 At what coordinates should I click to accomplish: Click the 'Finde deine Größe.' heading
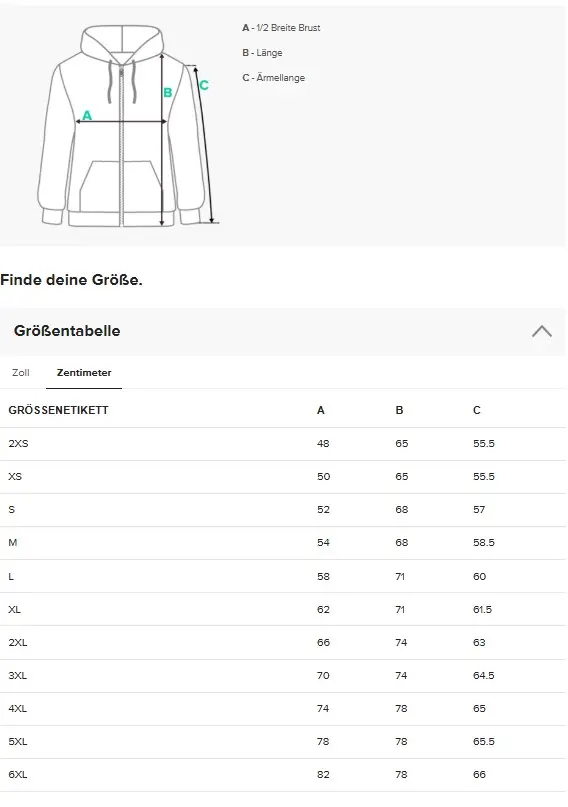pyautogui.click(x=71, y=280)
